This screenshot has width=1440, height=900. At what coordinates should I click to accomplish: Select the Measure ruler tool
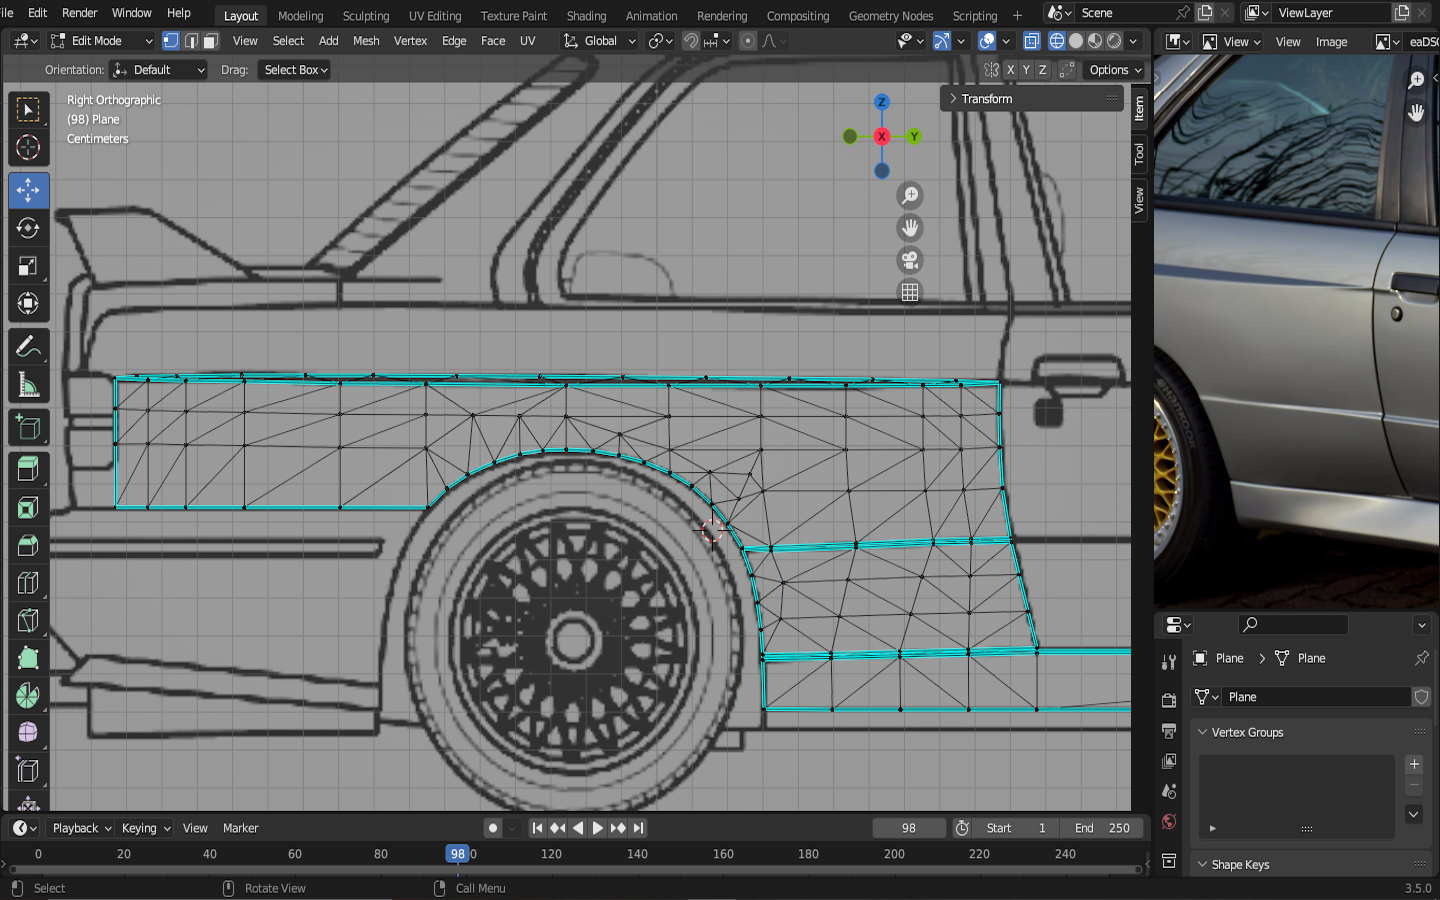pos(28,386)
